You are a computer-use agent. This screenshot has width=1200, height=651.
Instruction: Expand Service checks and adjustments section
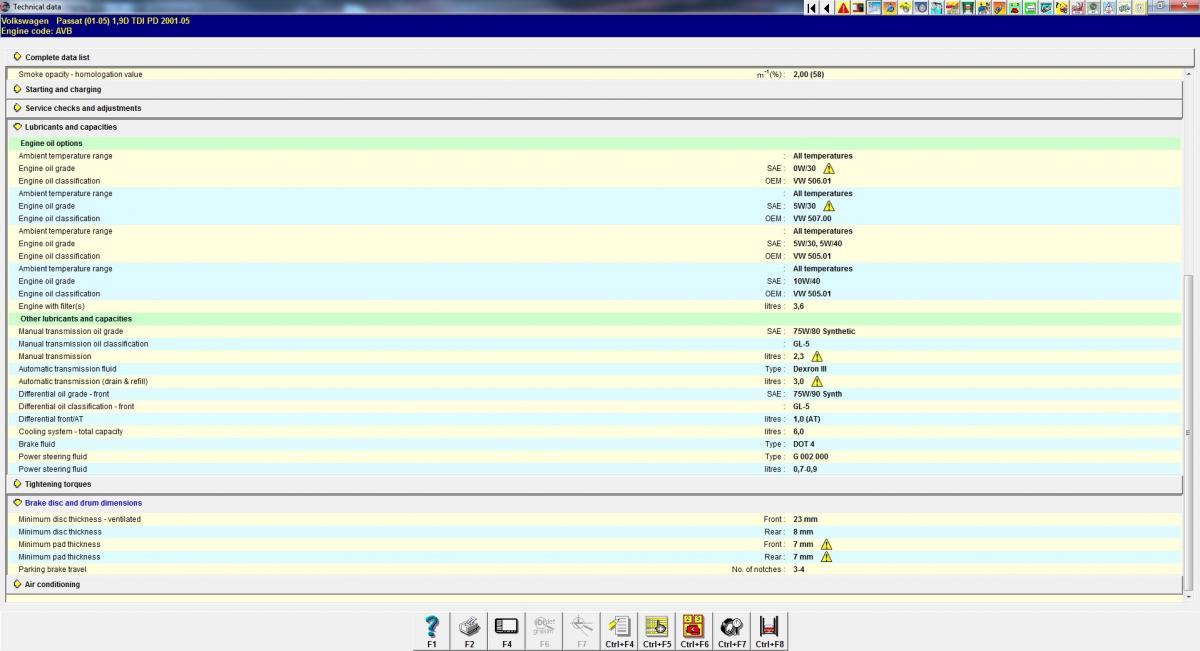[x=595, y=108]
